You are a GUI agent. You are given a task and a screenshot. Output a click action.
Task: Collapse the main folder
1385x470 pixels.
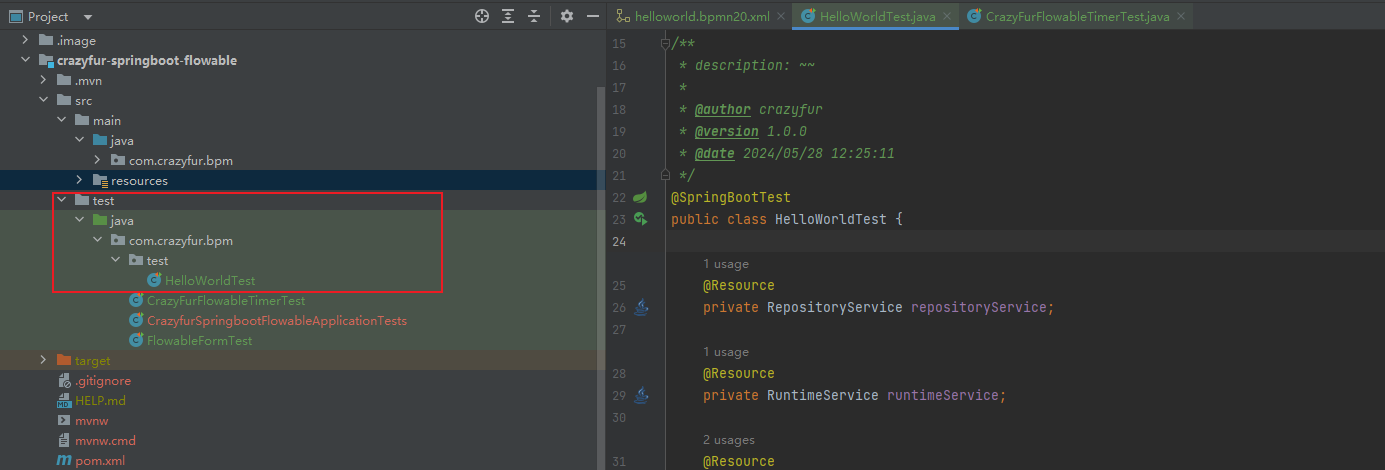tap(62, 120)
